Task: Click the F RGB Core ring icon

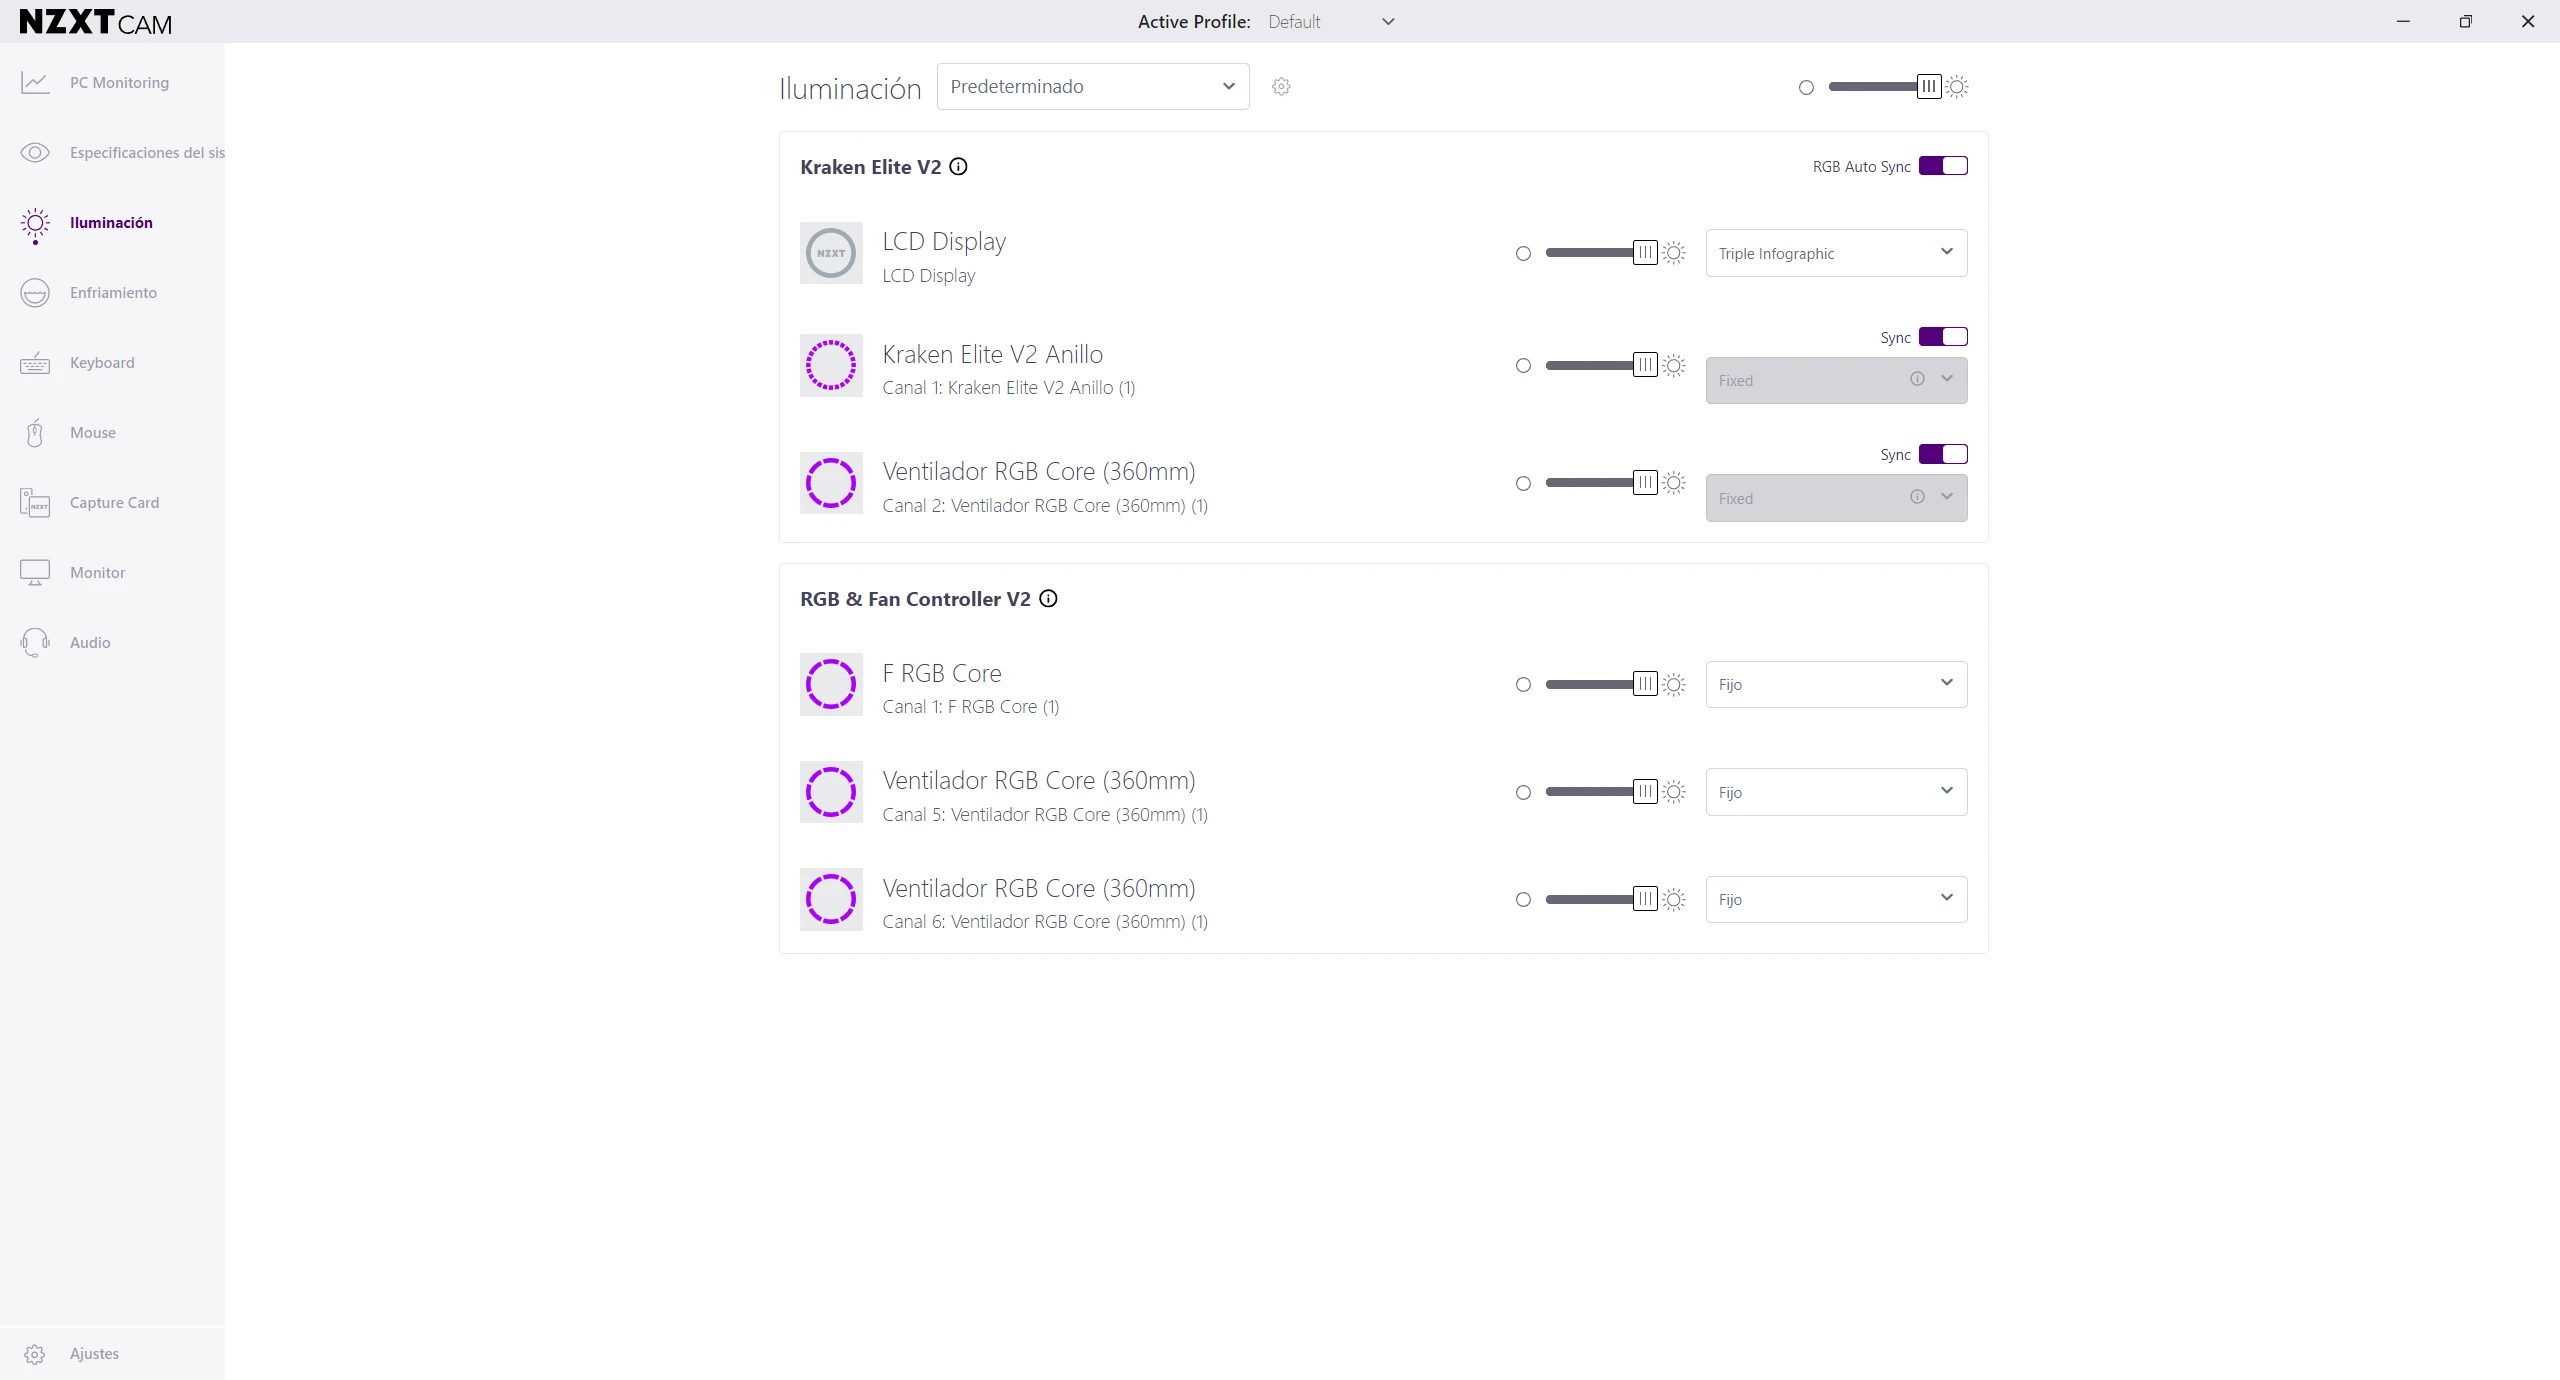Action: pos(831,684)
